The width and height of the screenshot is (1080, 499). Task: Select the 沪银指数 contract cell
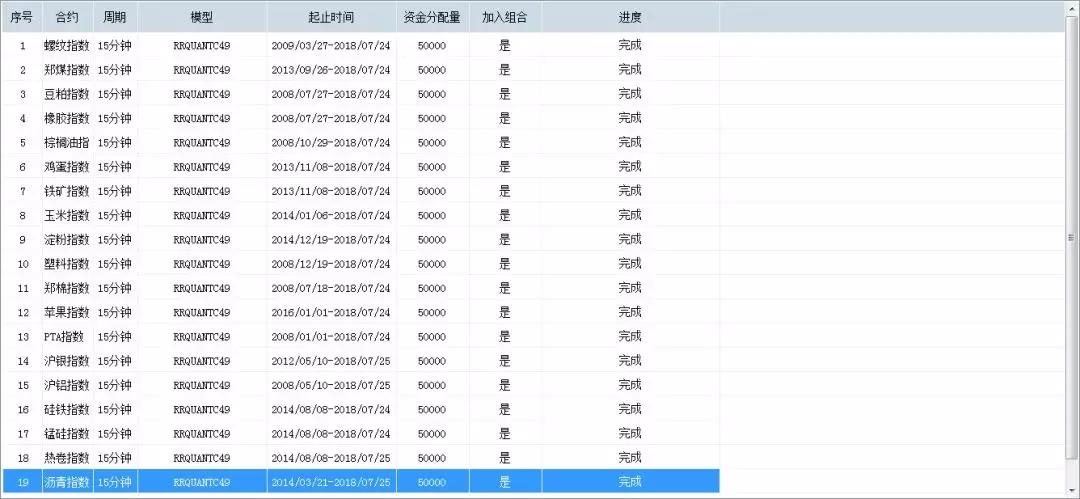point(68,360)
